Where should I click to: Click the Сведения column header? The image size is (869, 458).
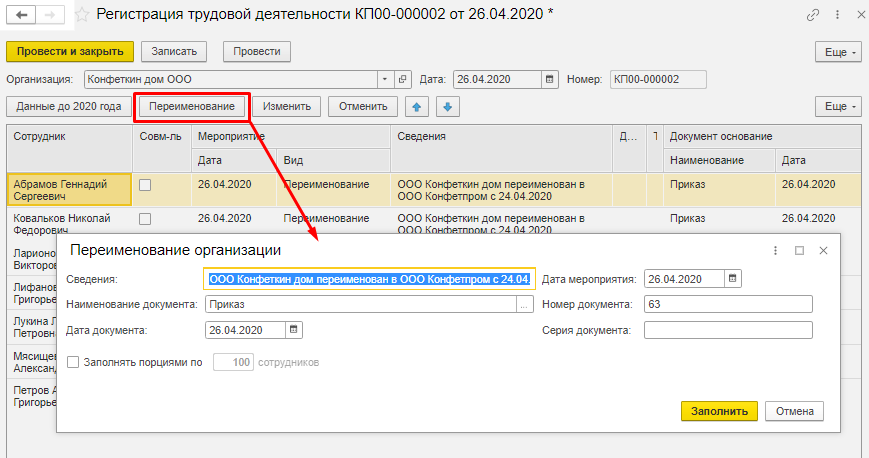click(x=502, y=148)
